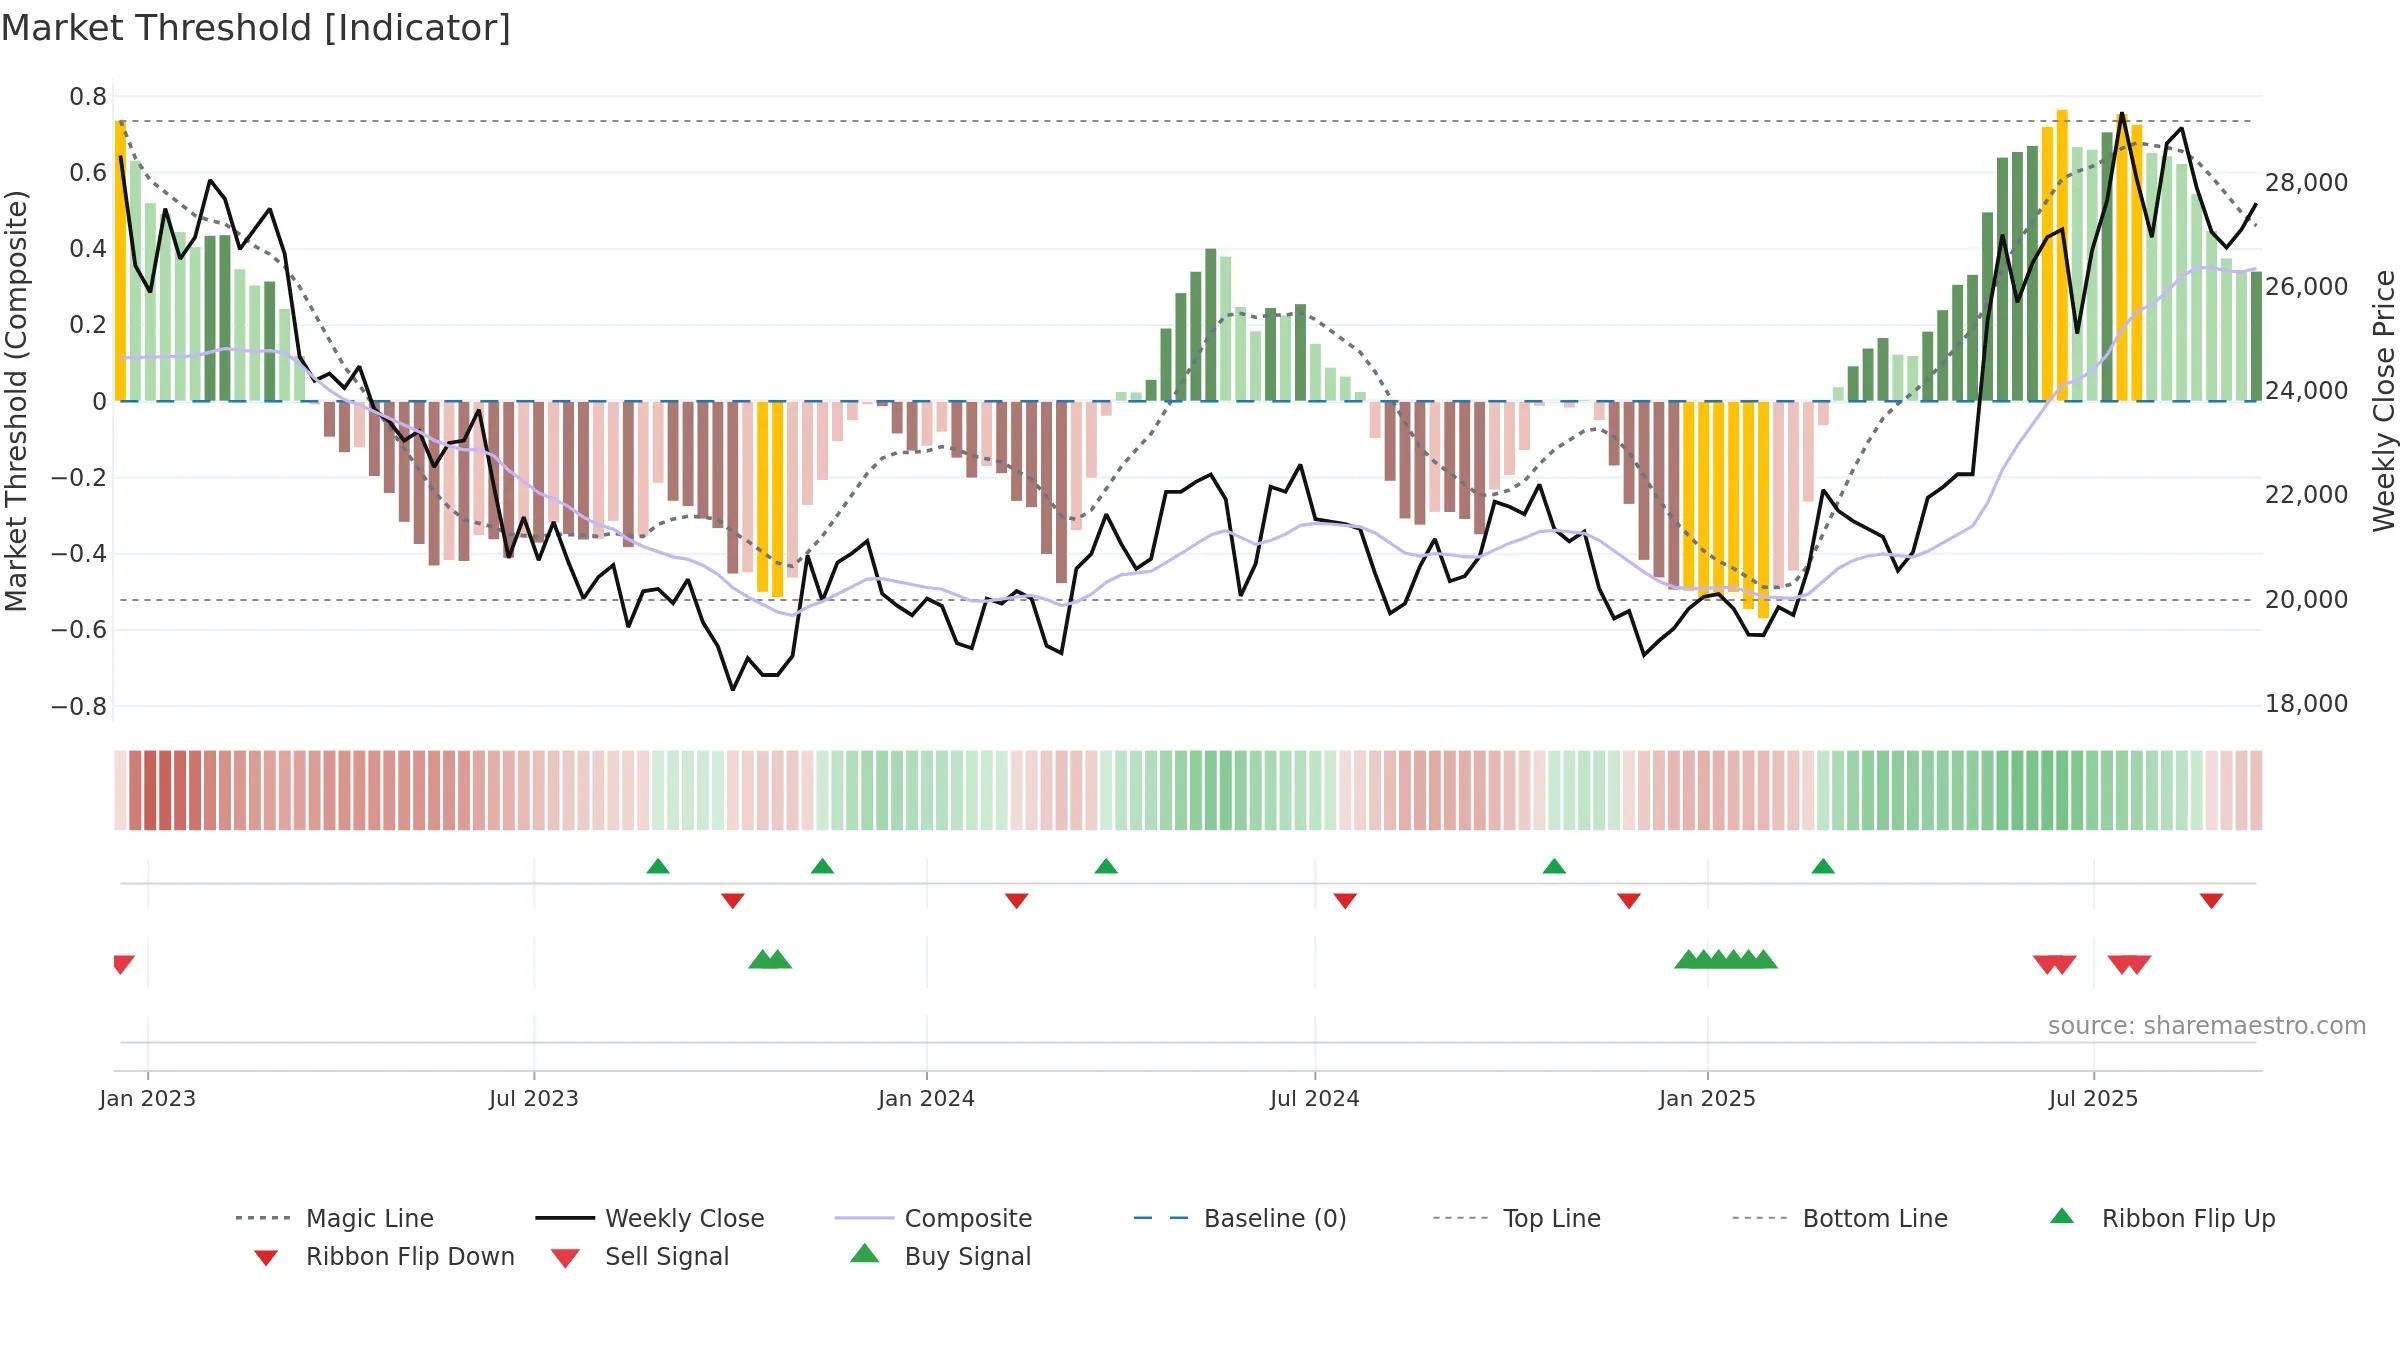Toggle the Buy Signal legend entry
Screen dimensions: 2400x1350
pyautogui.click(x=940, y=1256)
